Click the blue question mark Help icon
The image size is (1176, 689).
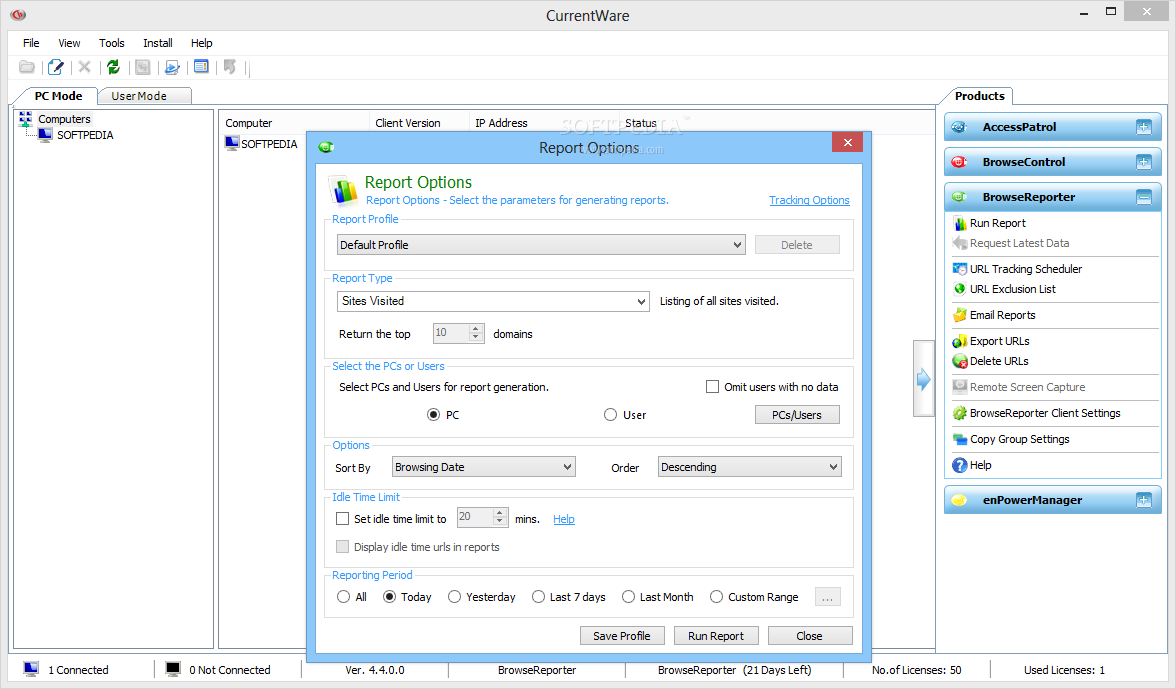[x=960, y=466]
